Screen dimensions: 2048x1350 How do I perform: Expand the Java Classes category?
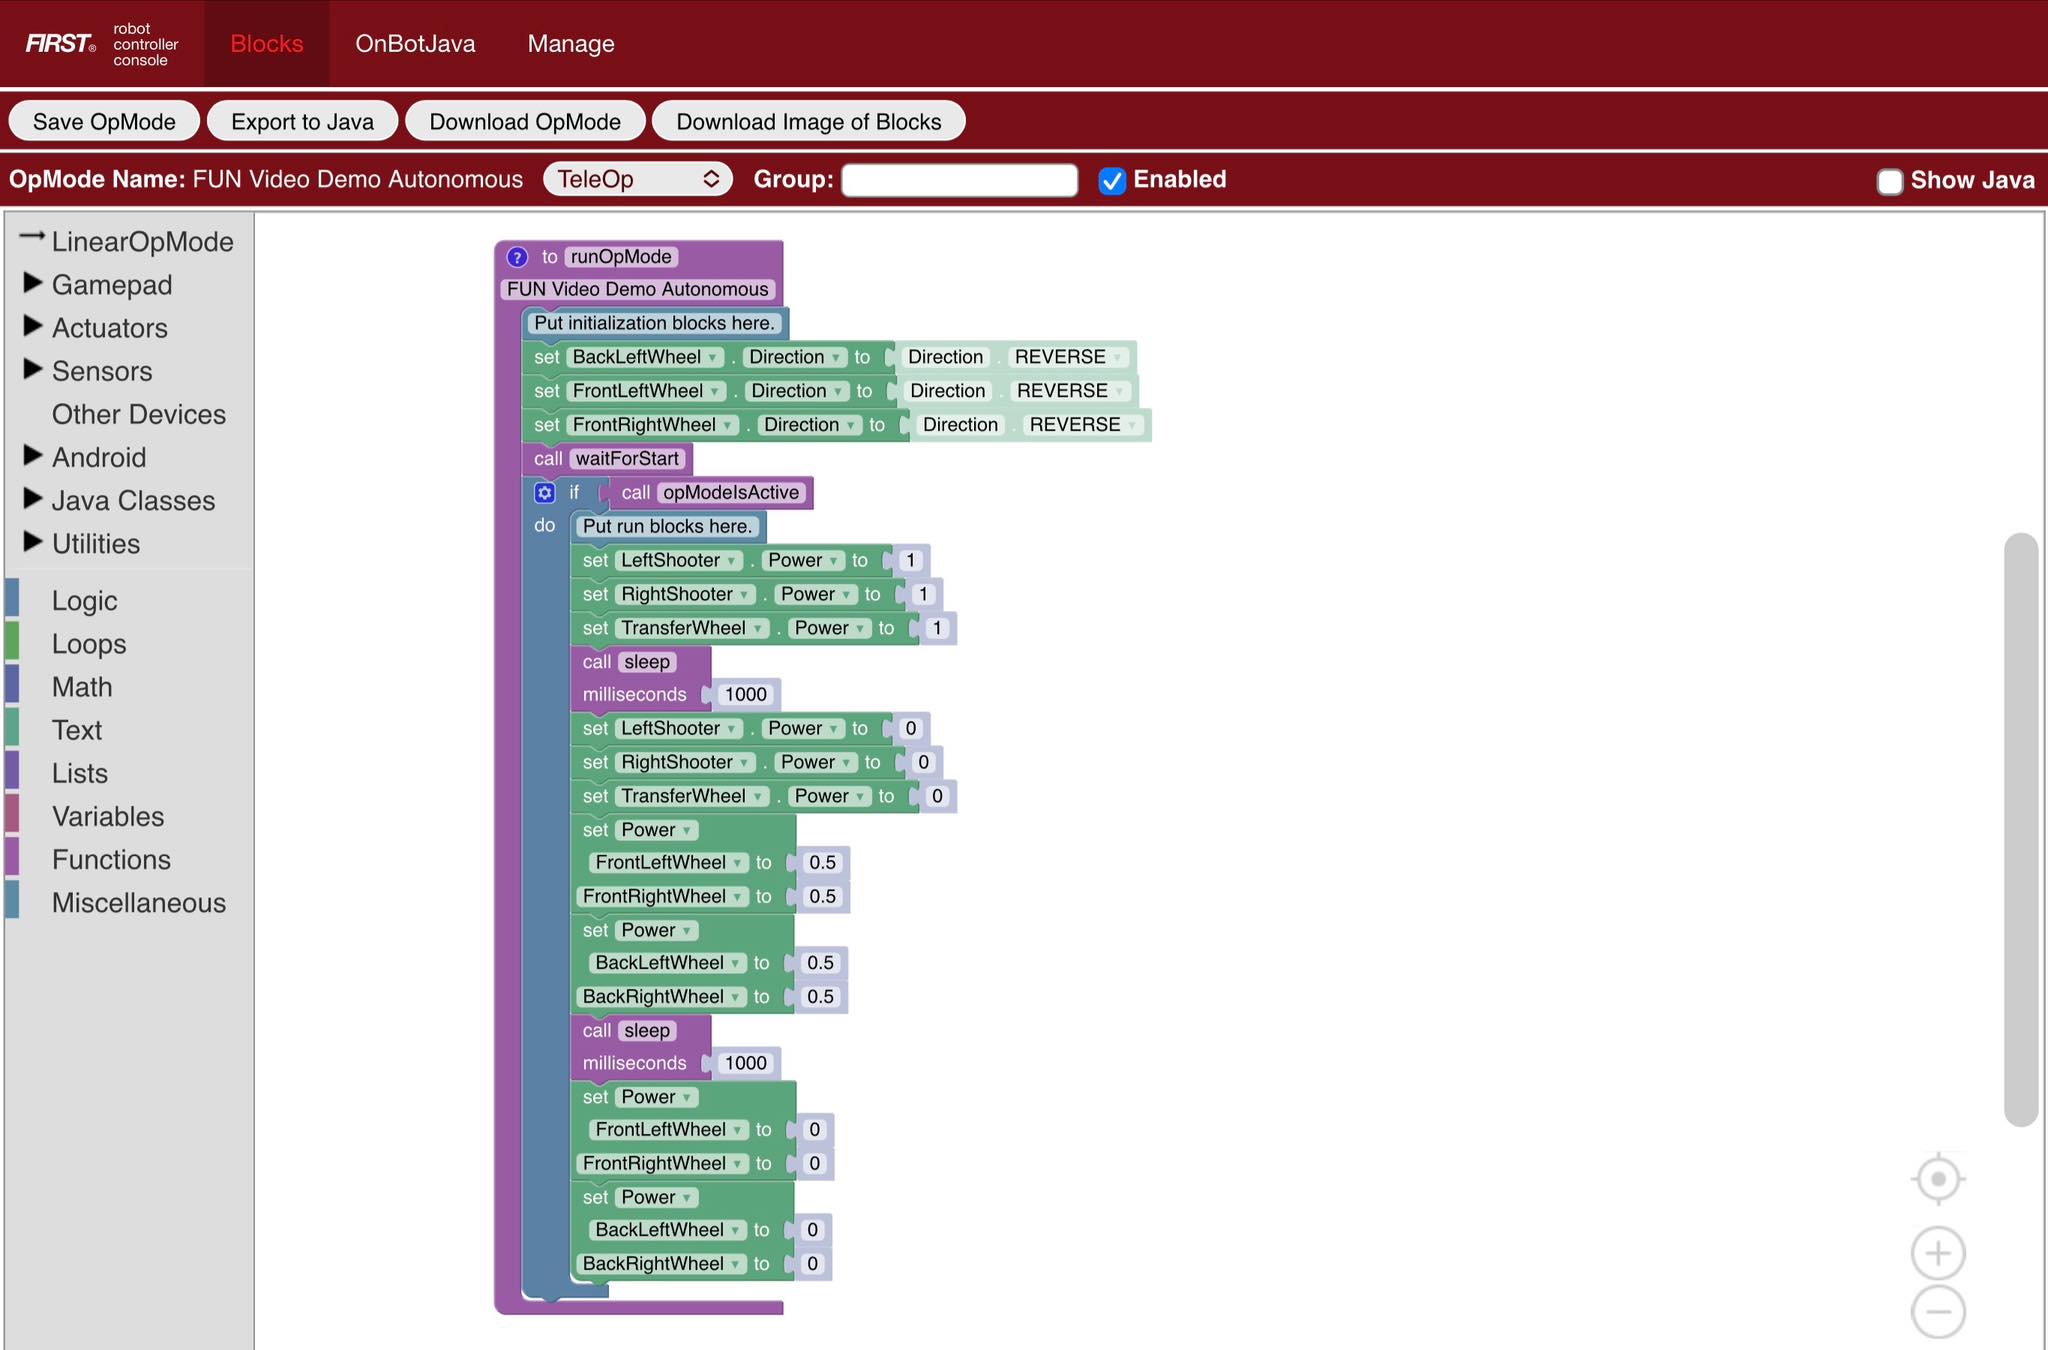click(33, 499)
